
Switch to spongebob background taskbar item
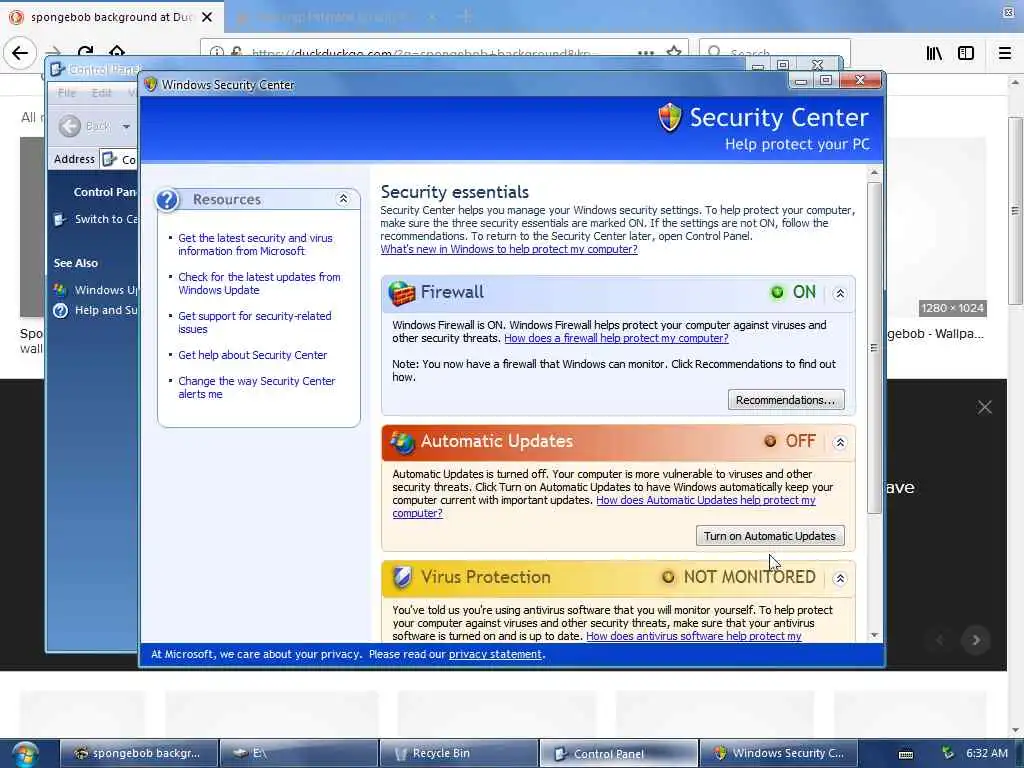click(139, 753)
